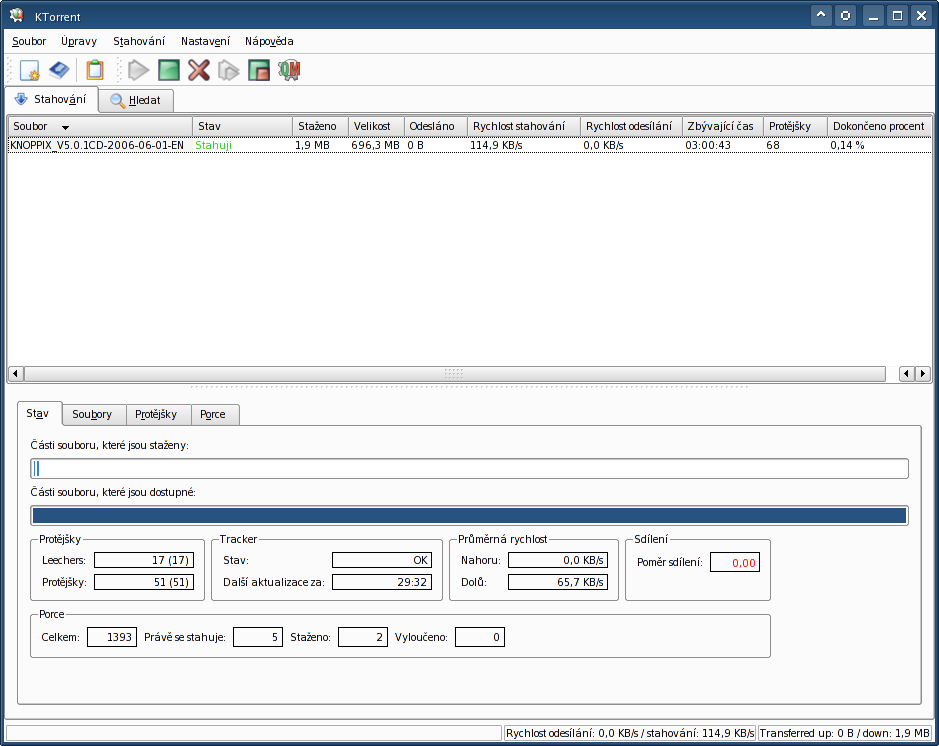939x746 pixels.
Task: Select the lower Stav detail tab
Action: click(40, 414)
